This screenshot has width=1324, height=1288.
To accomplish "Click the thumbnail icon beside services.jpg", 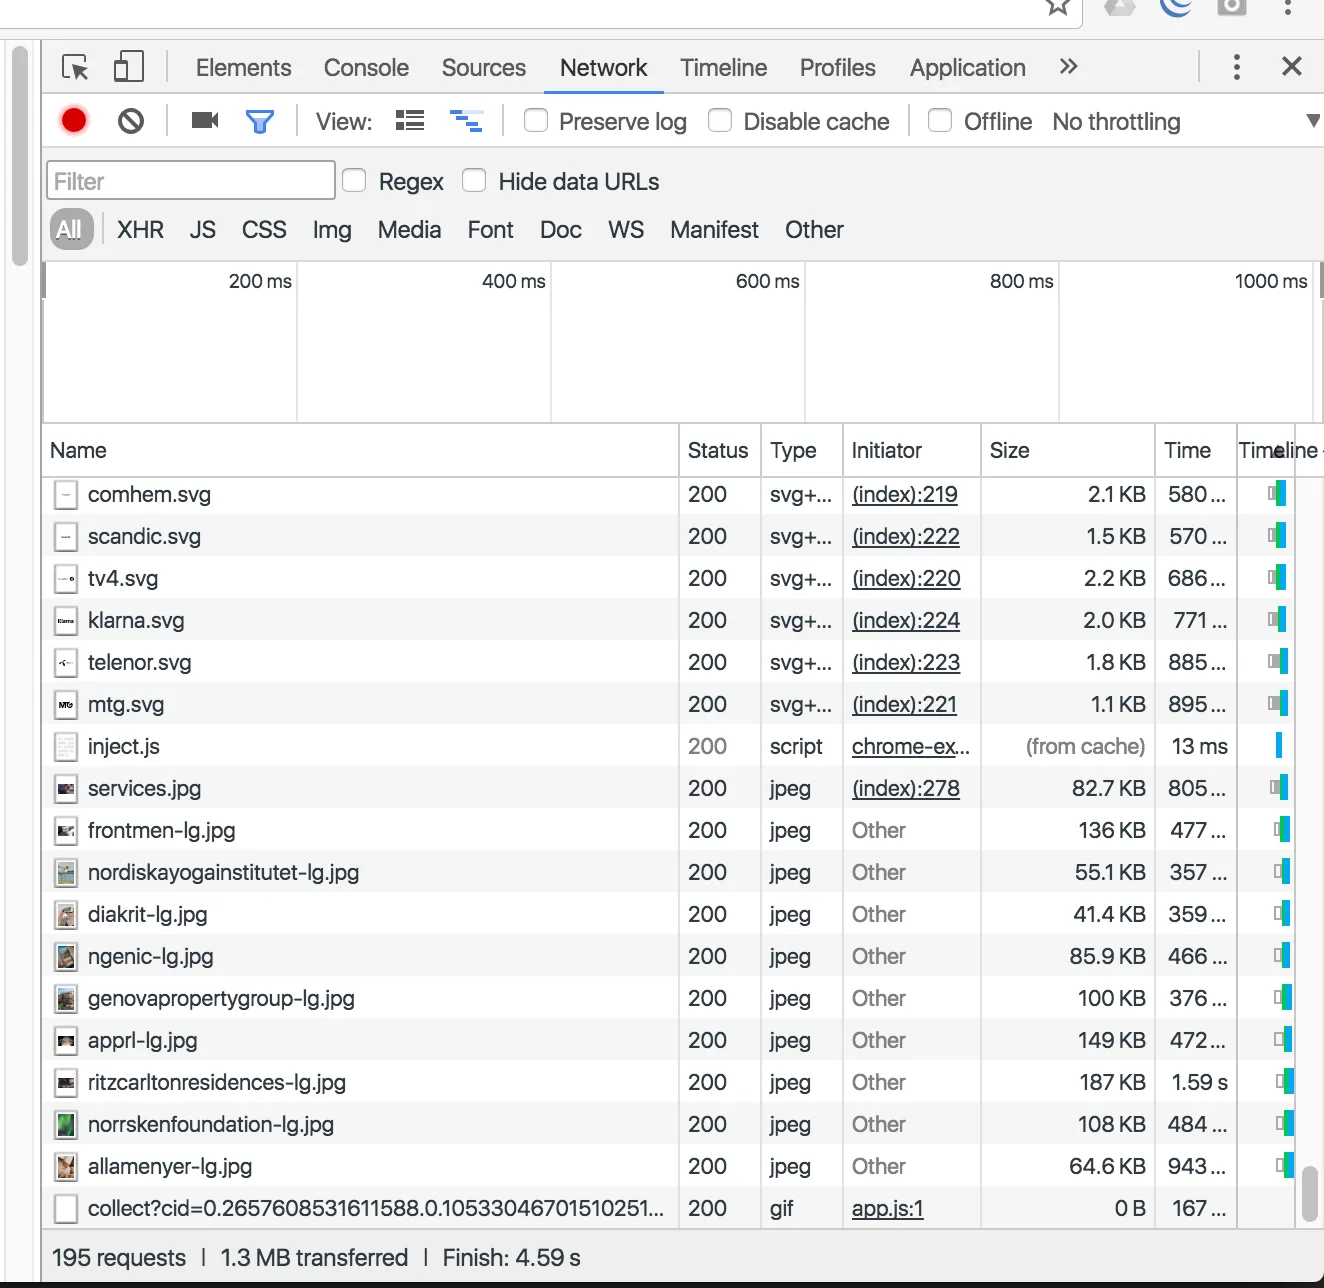I will point(66,788).
